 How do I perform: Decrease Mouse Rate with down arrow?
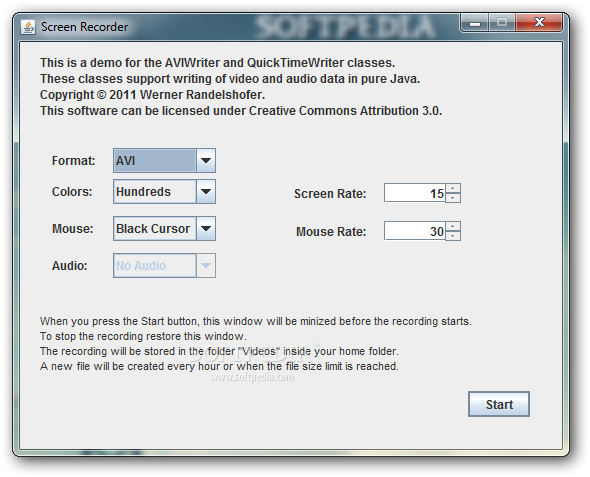(453, 236)
